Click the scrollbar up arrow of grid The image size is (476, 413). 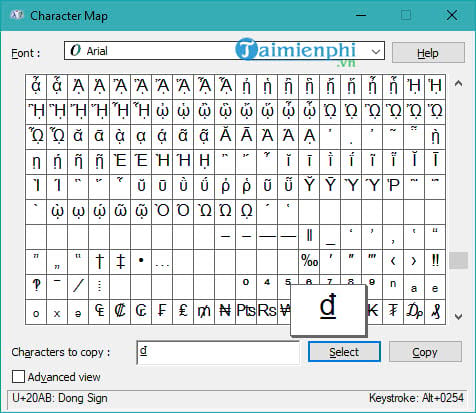click(459, 83)
